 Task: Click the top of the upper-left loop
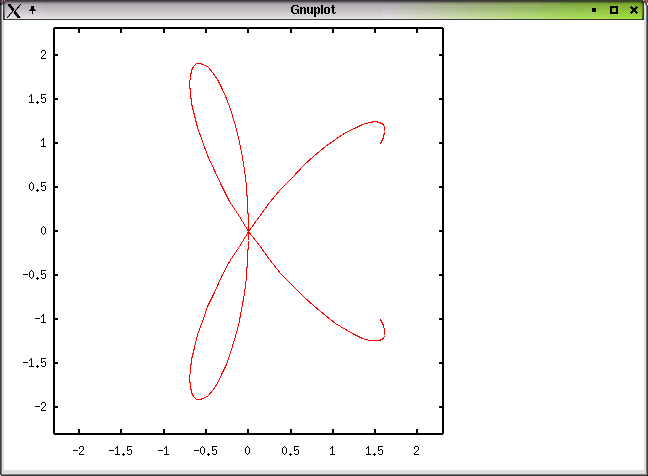click(x=198, y=64)
